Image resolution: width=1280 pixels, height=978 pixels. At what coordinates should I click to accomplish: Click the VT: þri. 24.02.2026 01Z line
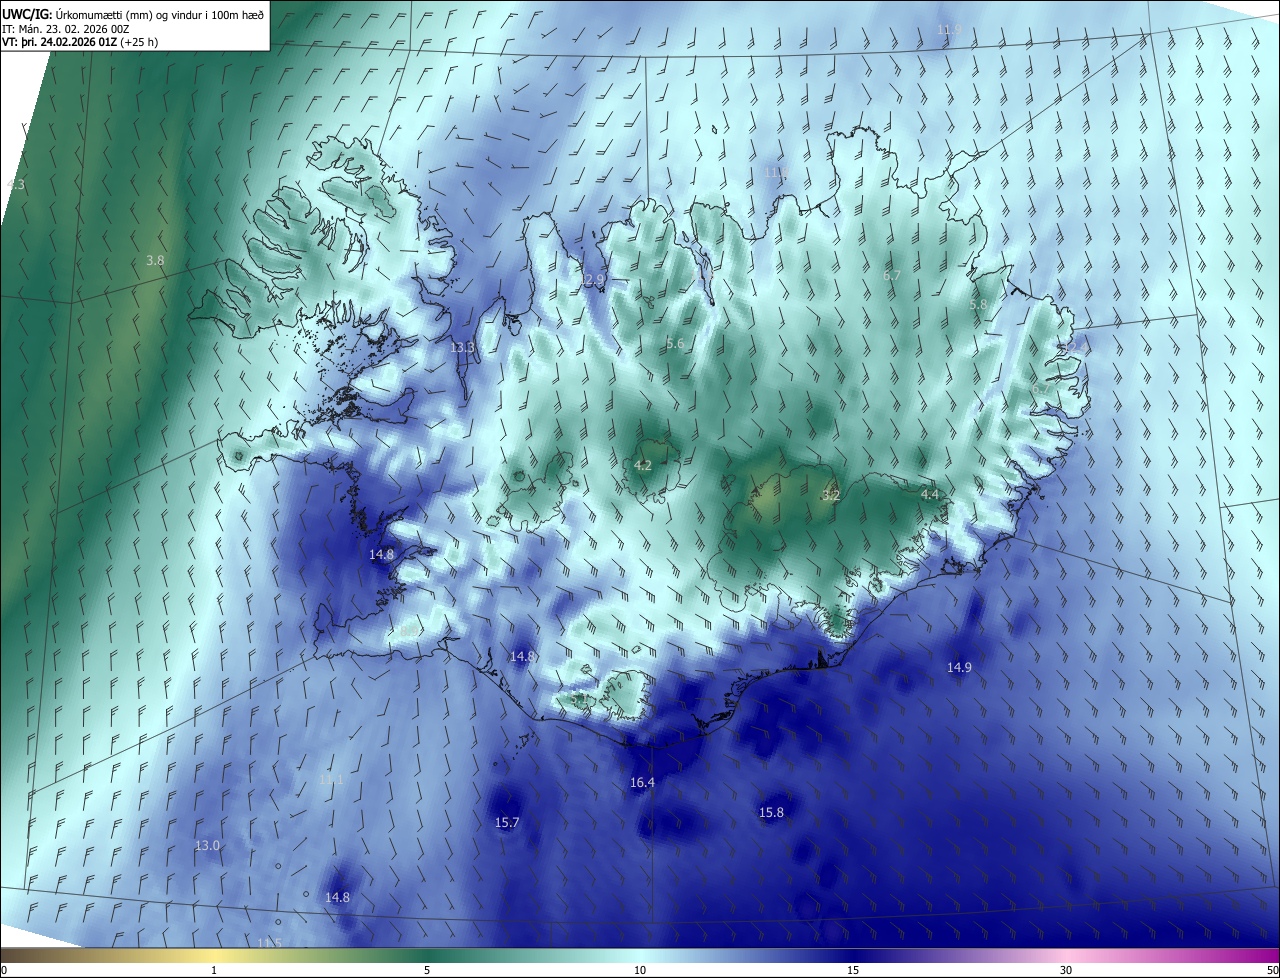coord(80,42)
